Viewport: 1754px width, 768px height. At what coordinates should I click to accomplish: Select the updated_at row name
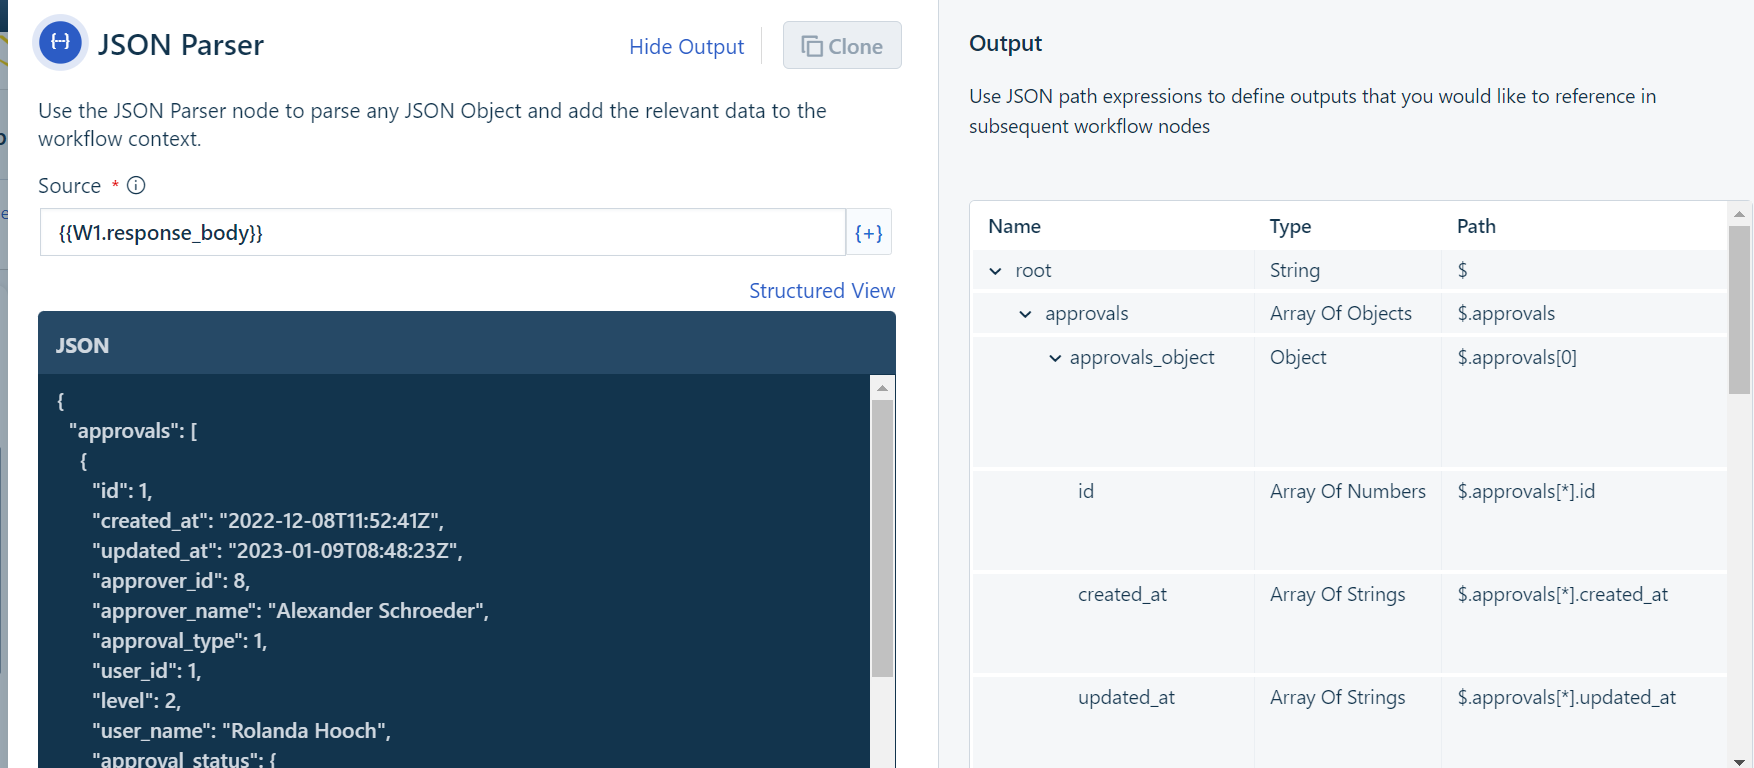1126,697
